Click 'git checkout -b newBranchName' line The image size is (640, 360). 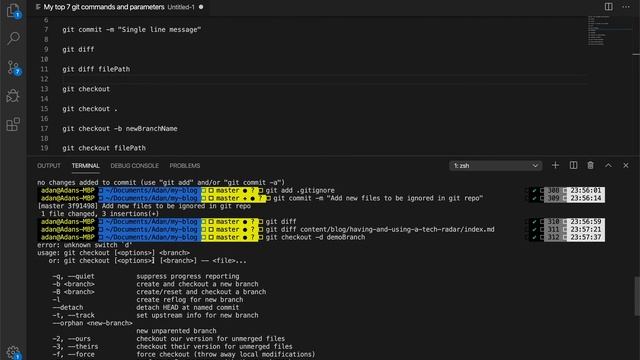(x=120, y=129)
